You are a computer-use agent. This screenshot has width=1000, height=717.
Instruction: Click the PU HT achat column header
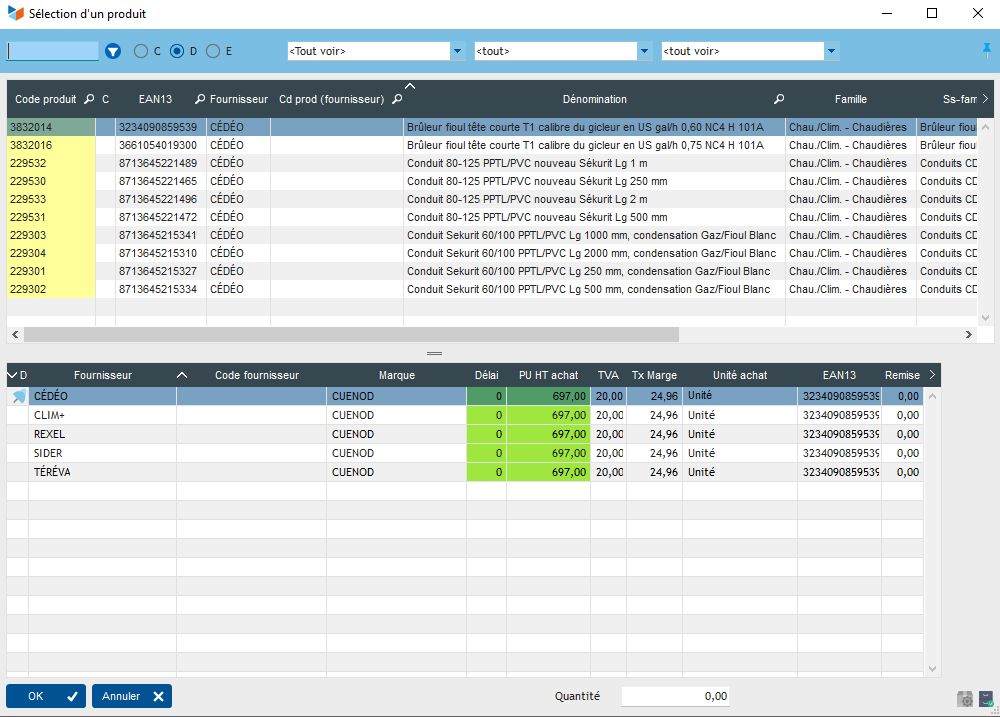[x=548, y=375]
